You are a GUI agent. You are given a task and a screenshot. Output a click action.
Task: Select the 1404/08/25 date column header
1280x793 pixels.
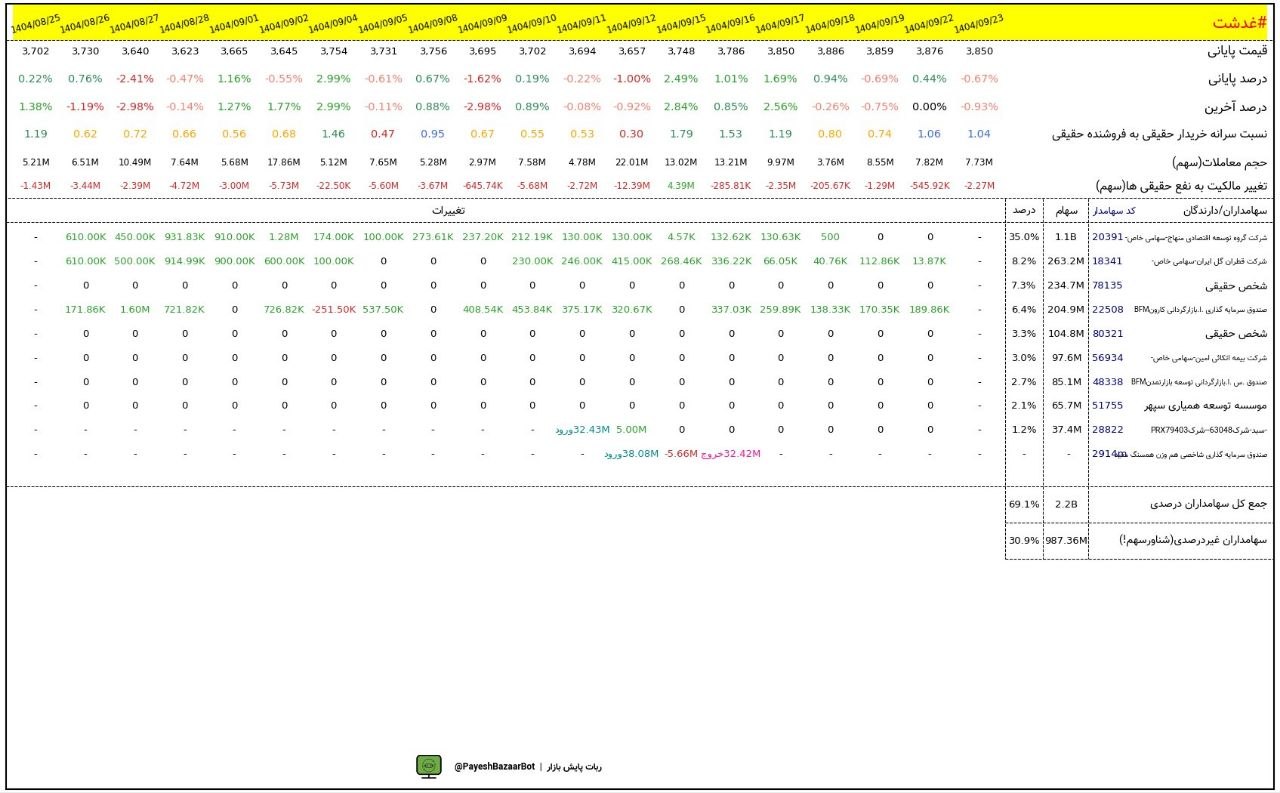pos(35,22)
